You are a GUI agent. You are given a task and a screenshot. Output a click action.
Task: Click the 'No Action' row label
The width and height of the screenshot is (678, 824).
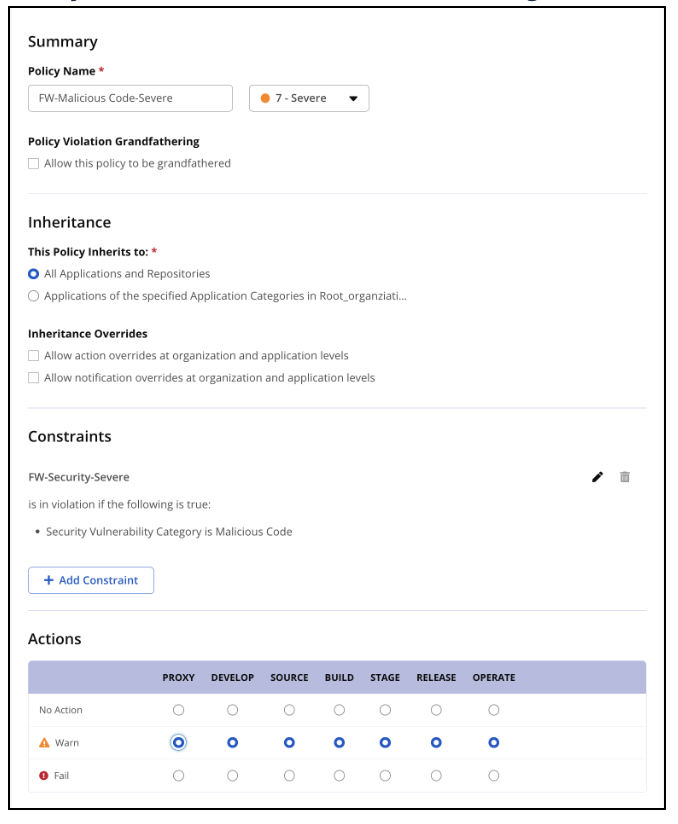pyautogui.click(x=61, y=710)
